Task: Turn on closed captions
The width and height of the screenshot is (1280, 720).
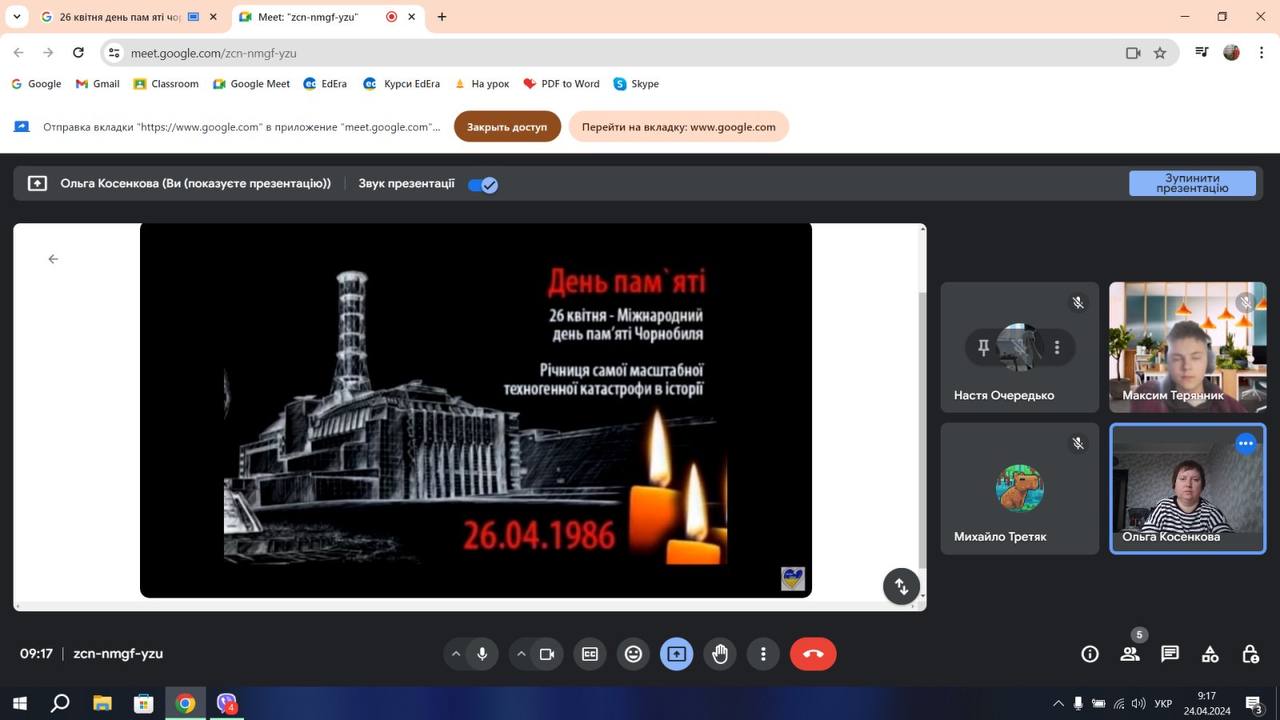Action: 590,654
